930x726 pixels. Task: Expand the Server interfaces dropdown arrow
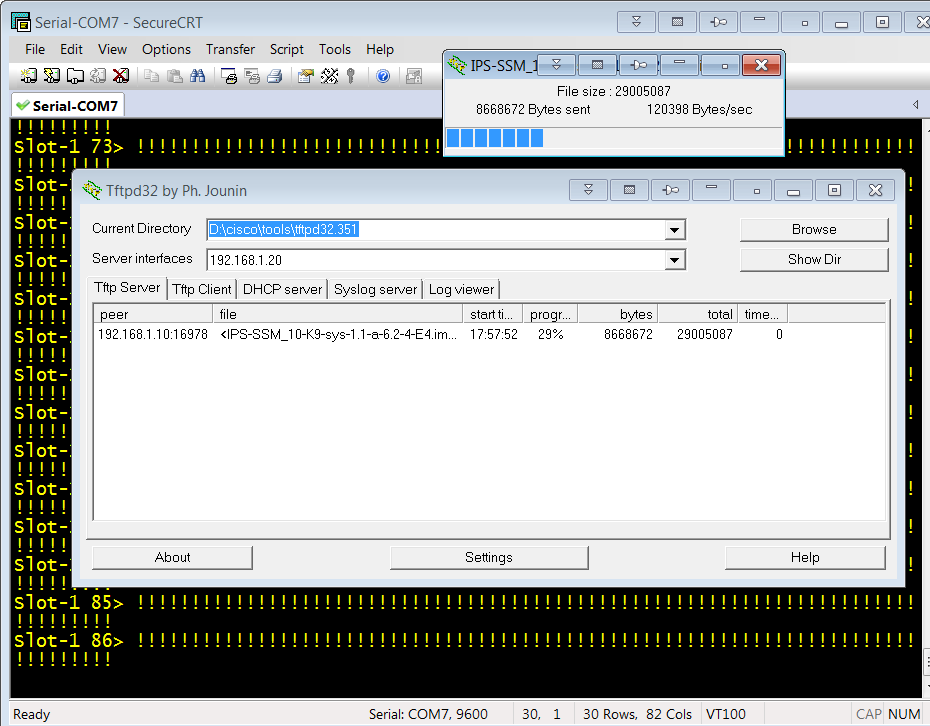click(x=674, y=260)
